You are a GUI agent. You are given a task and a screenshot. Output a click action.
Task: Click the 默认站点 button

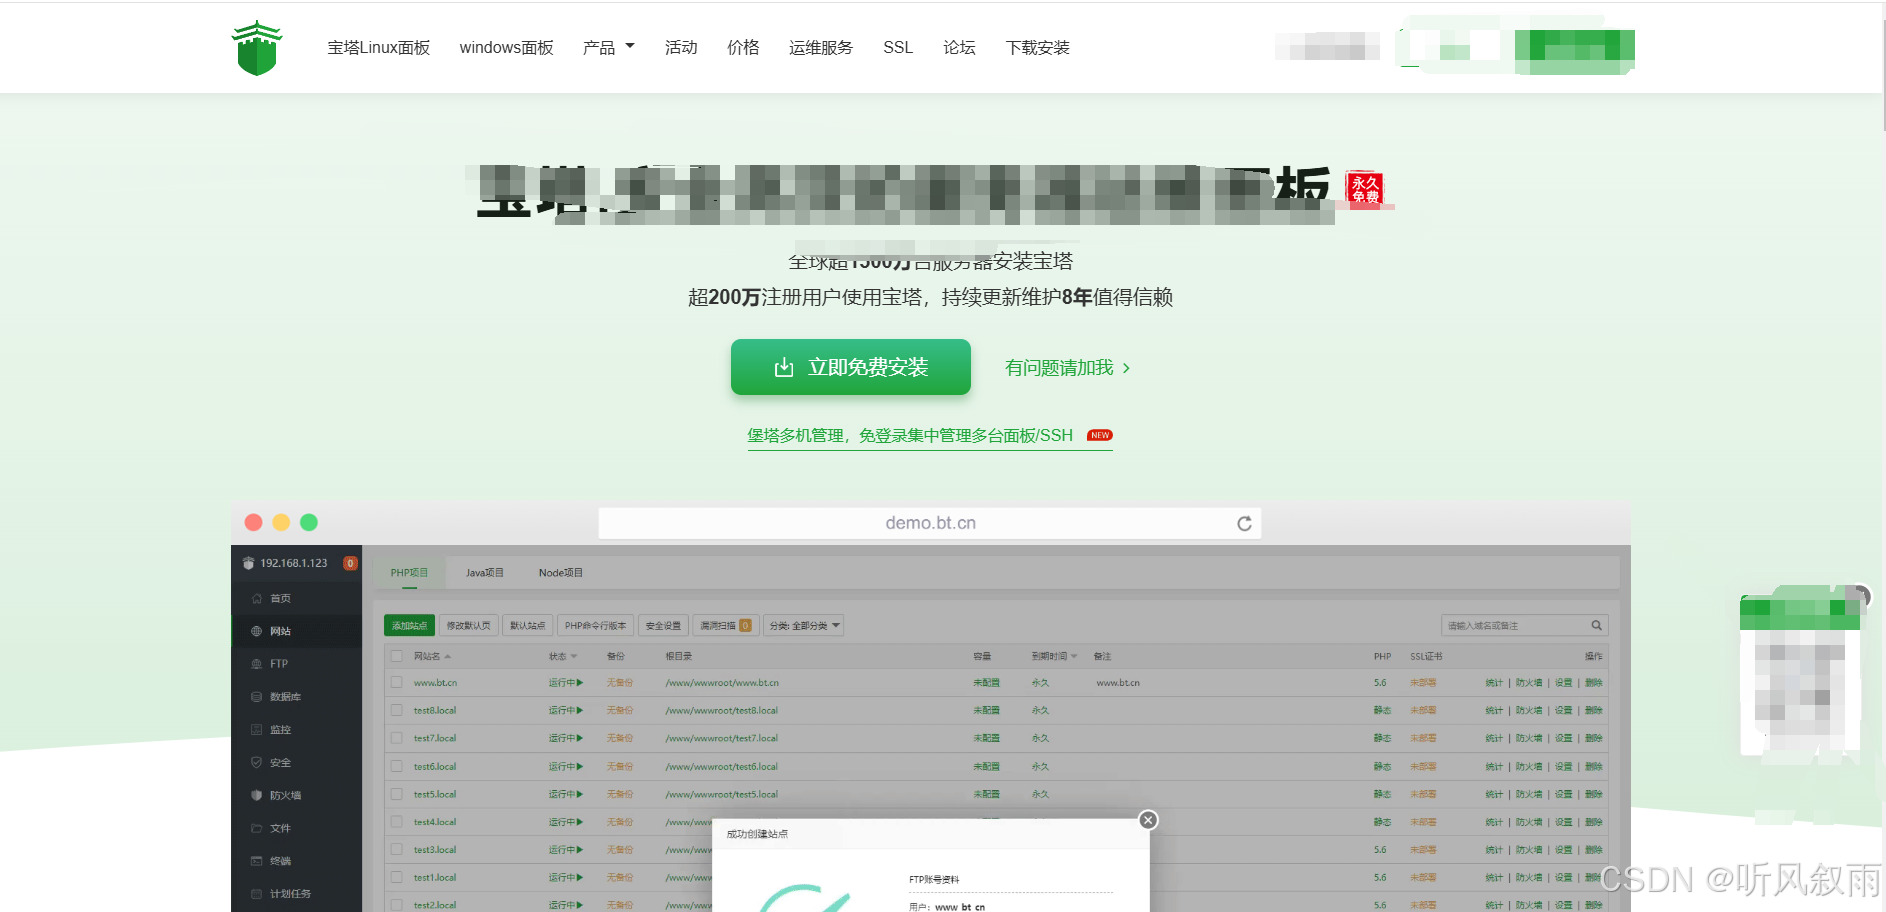[527, 626]
